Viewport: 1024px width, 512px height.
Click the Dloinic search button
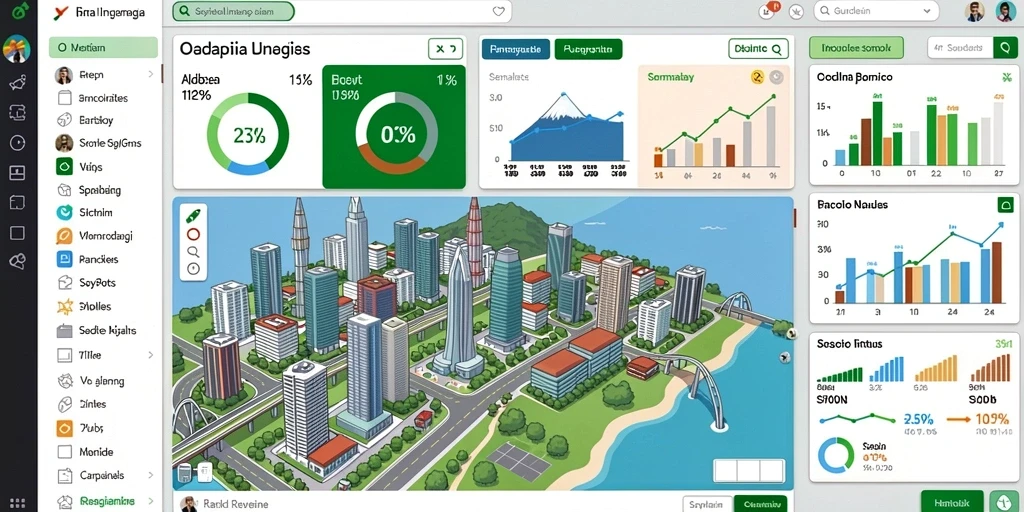click(x=758, y=48)
